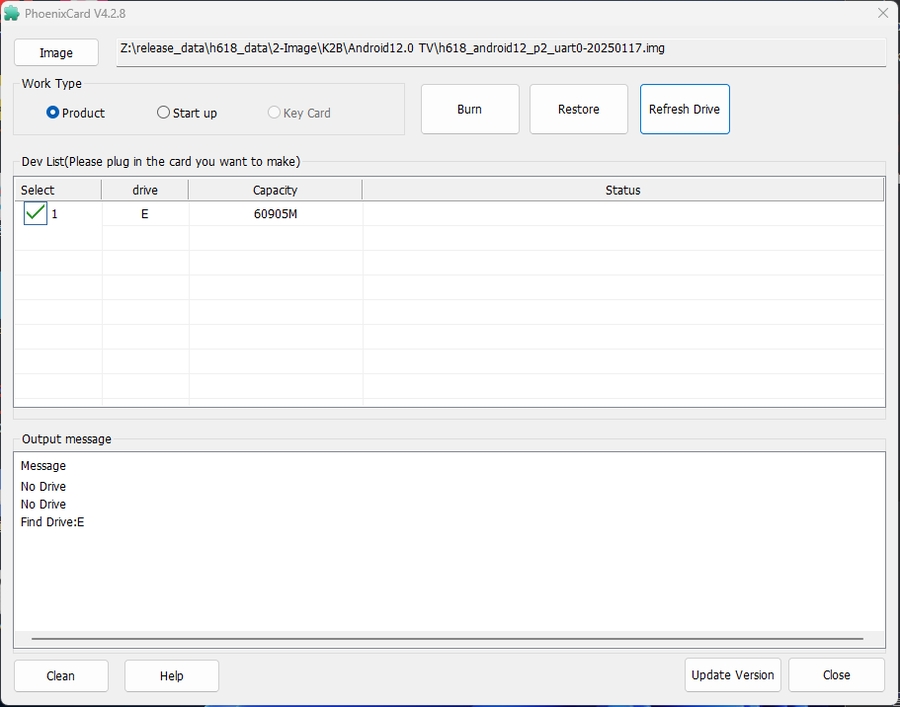Uncheck the drive 1 selection checkbox
Screen dimensions: 900x707
click(35, 213)
